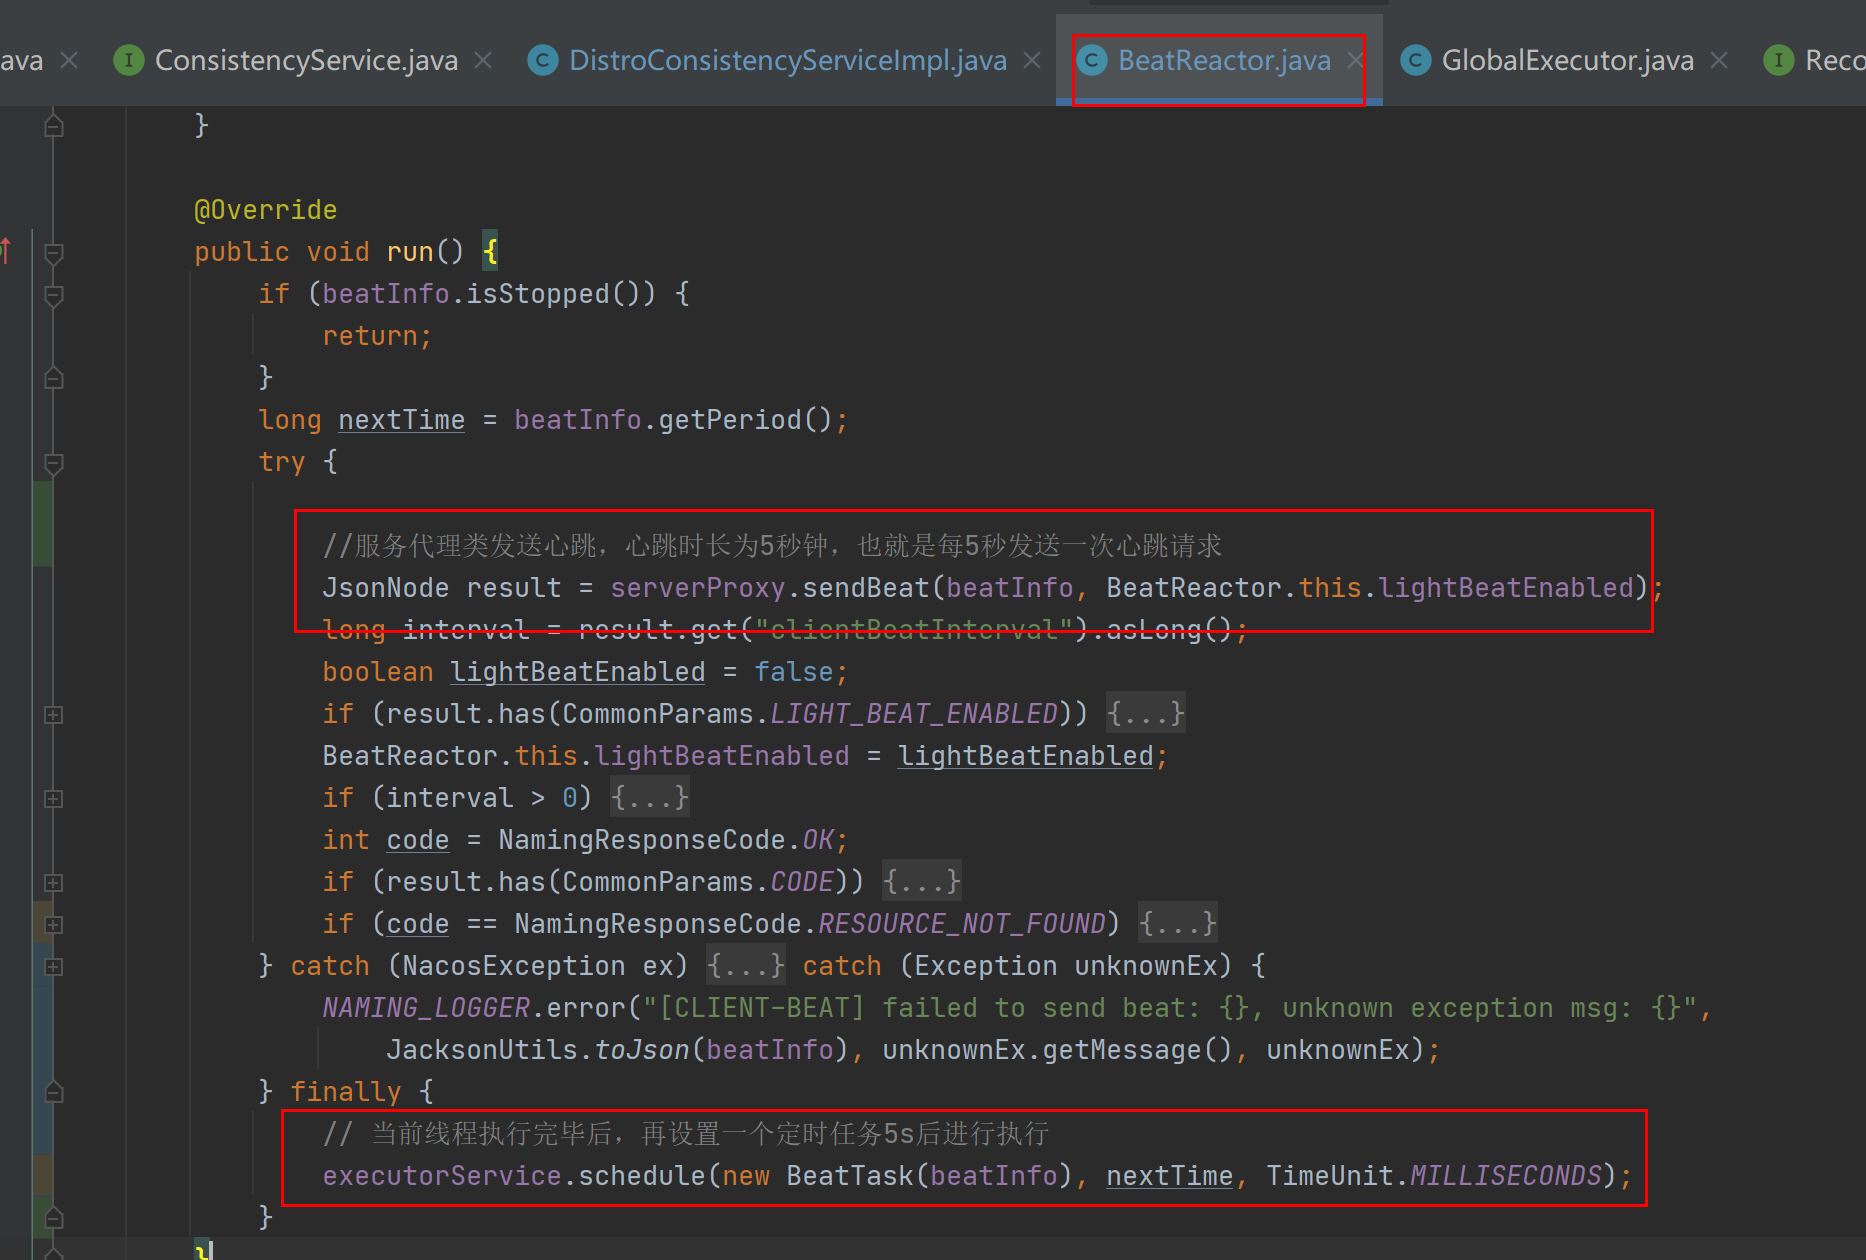The image size is (1866, 1260).
Task: Close the ConsistencyService.java tab
Action: (483, 61)
